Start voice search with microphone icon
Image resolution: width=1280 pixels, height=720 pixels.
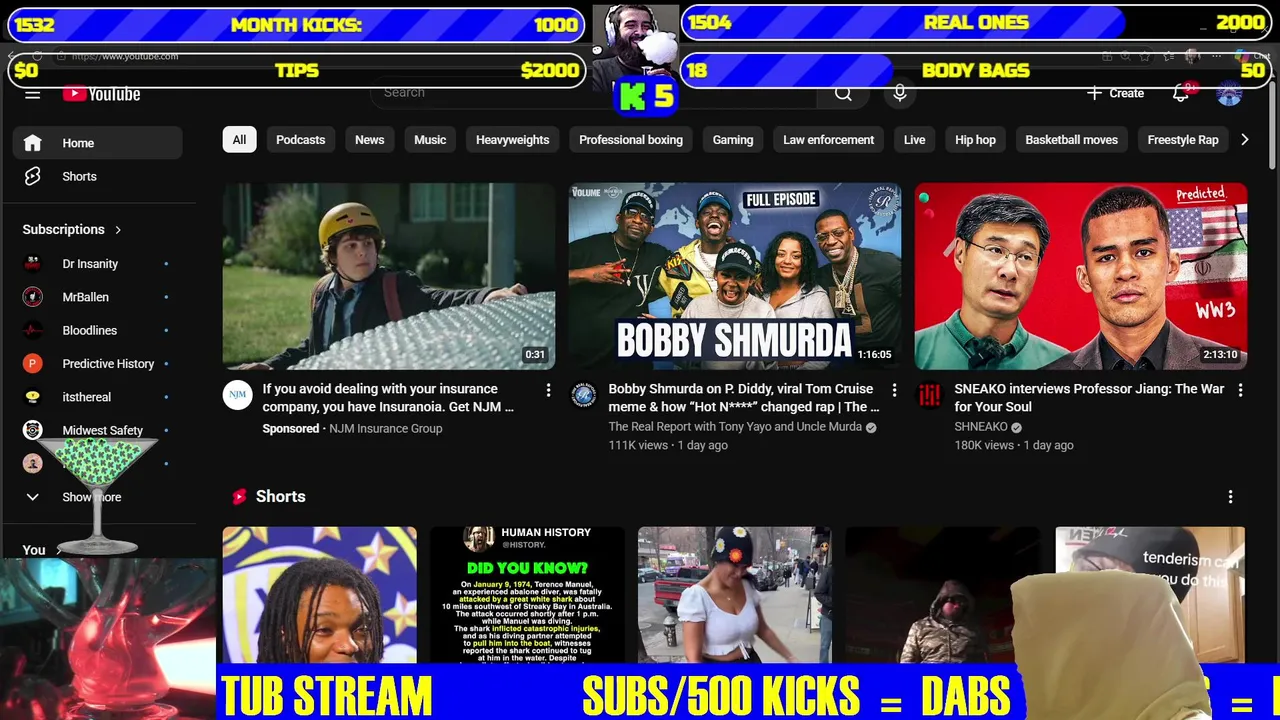coord(900,93)
